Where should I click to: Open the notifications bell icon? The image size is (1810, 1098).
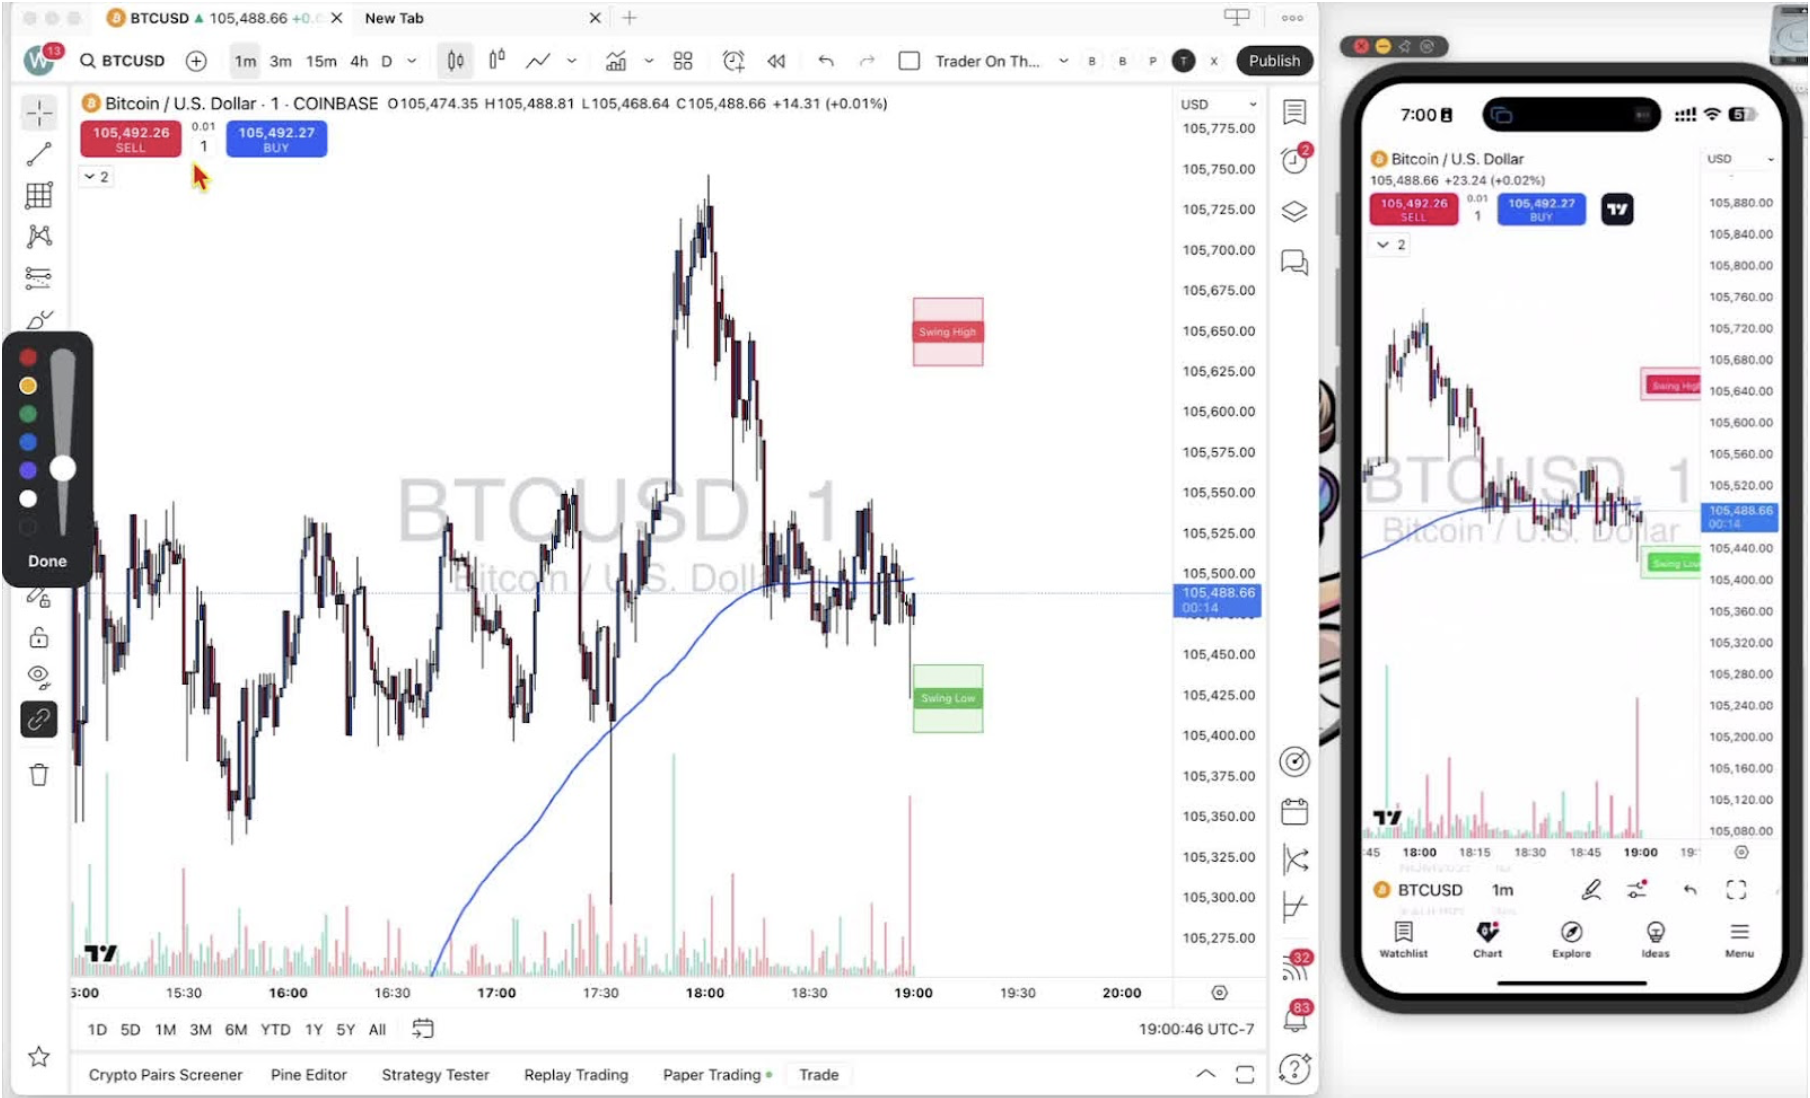(x=1295, y=1018)
